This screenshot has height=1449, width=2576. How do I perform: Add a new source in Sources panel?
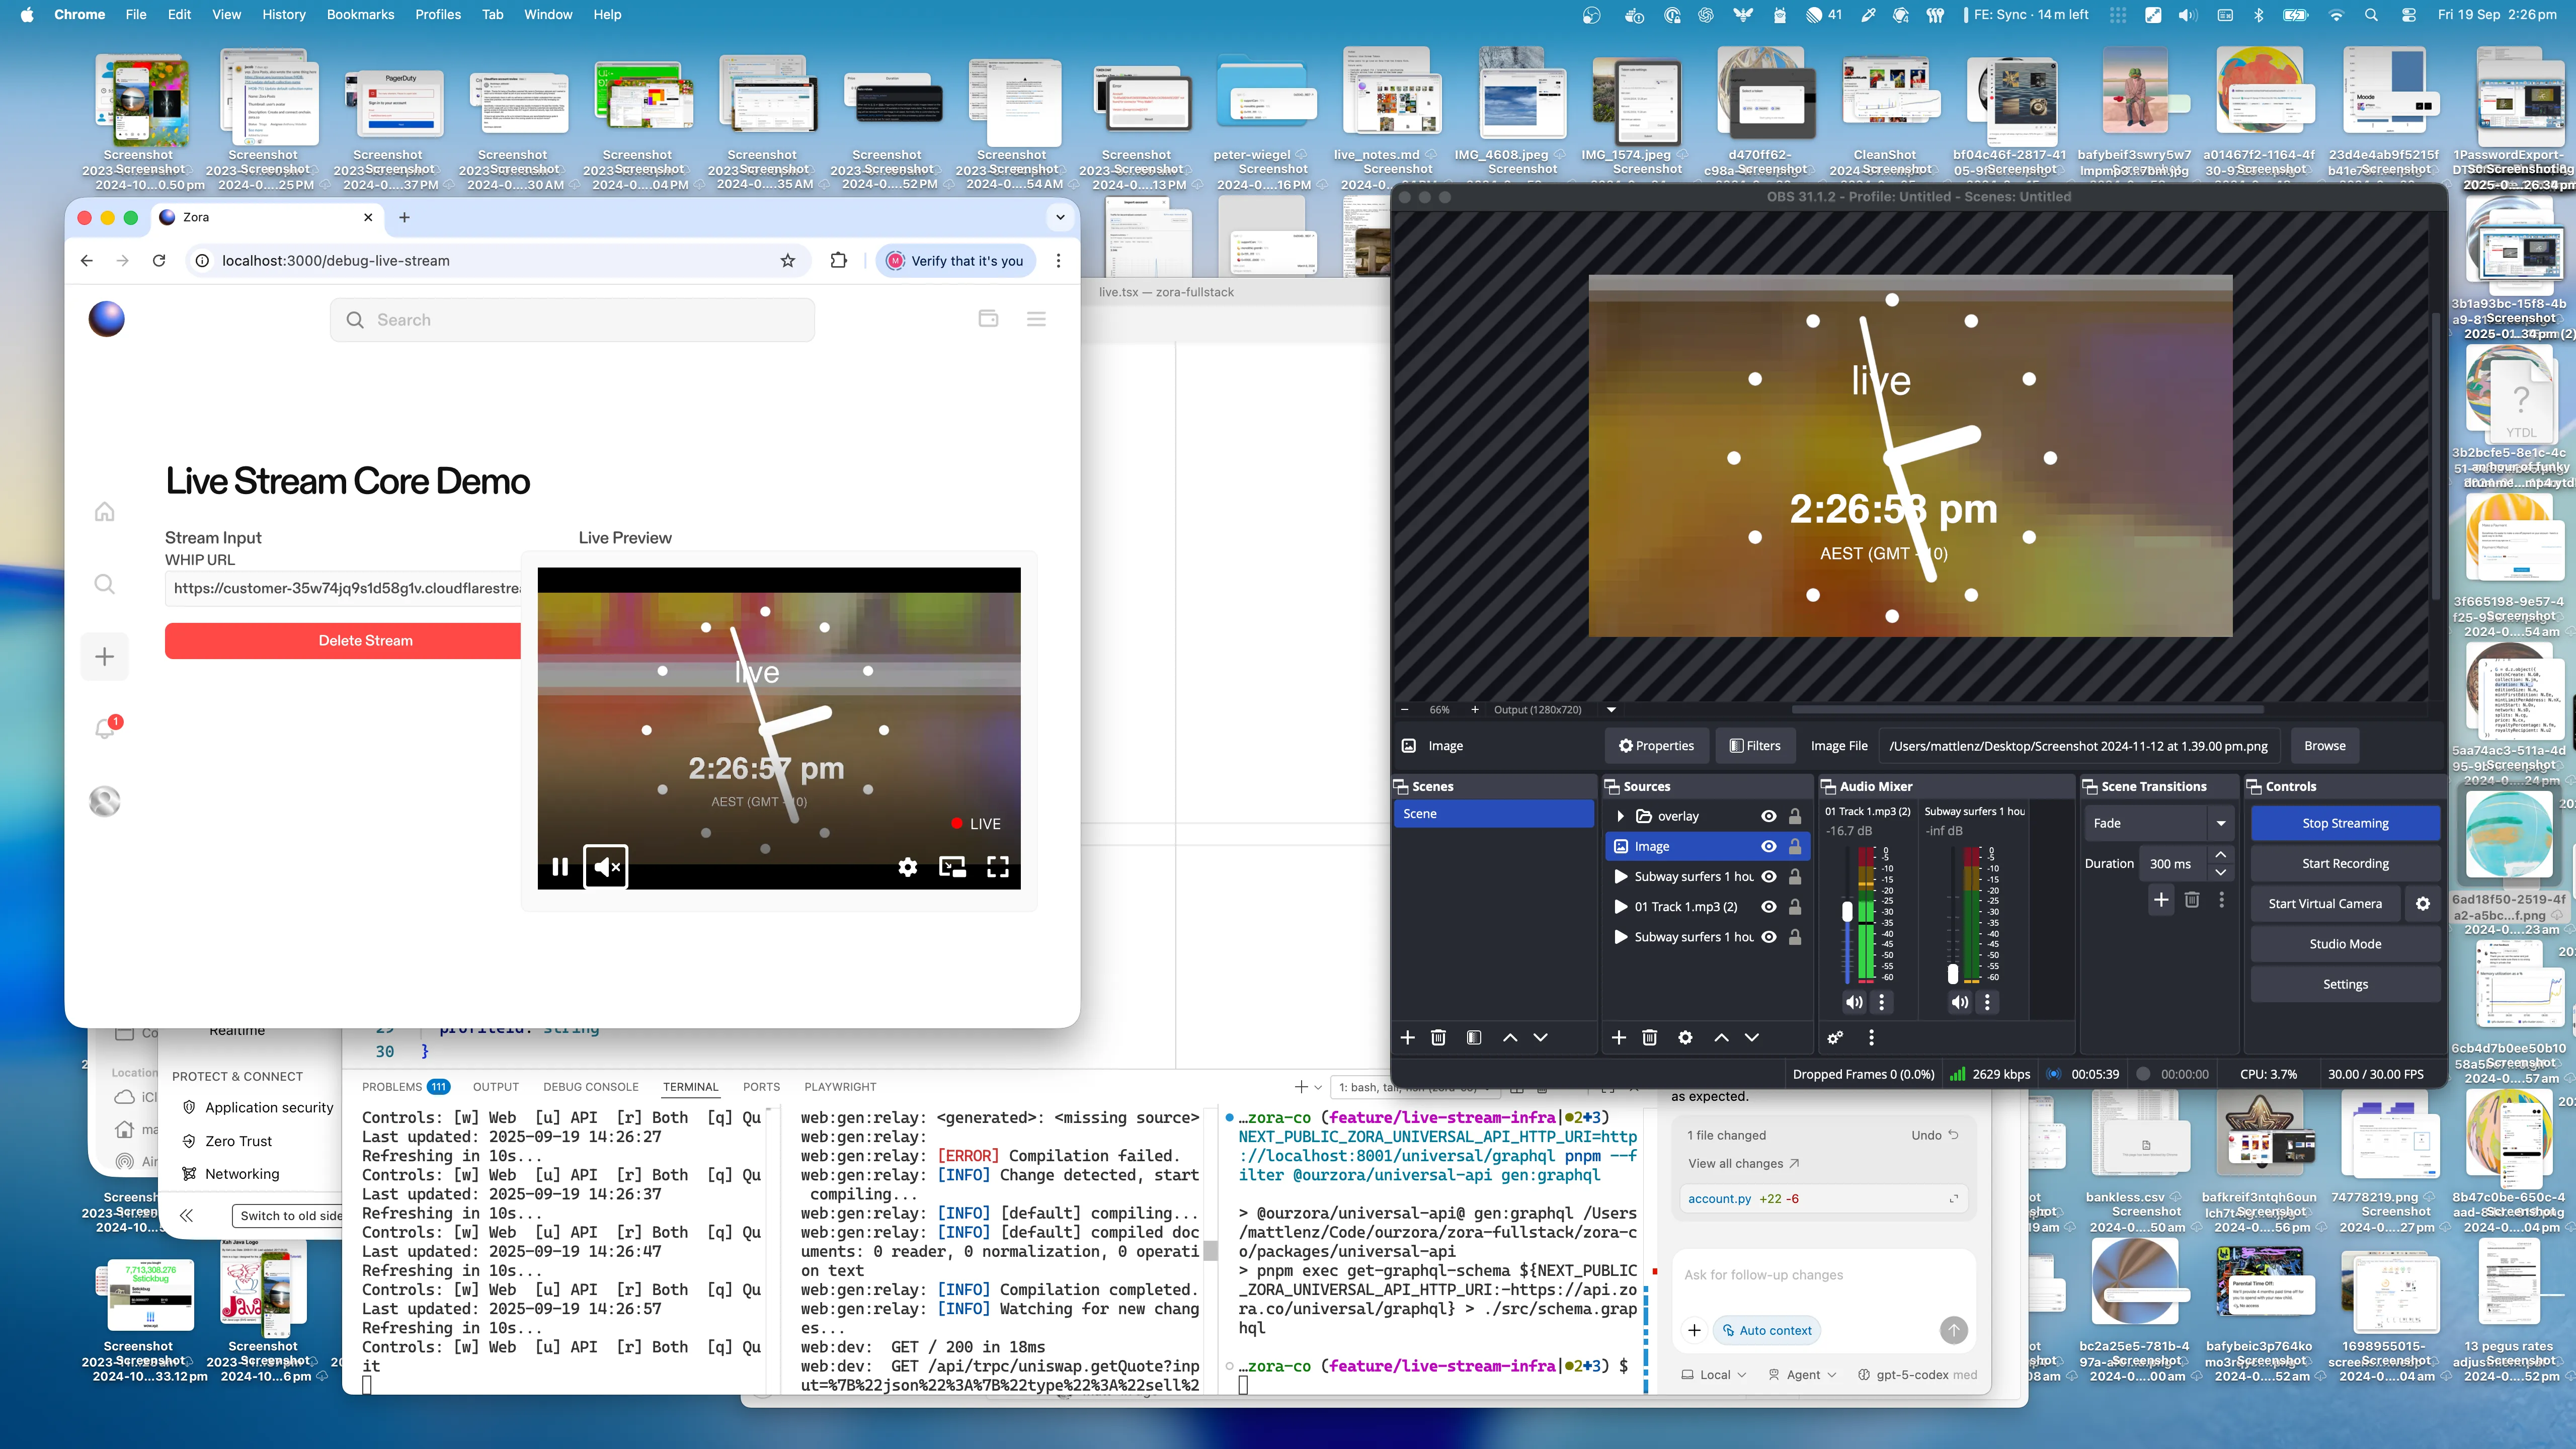point(1619,1037)
